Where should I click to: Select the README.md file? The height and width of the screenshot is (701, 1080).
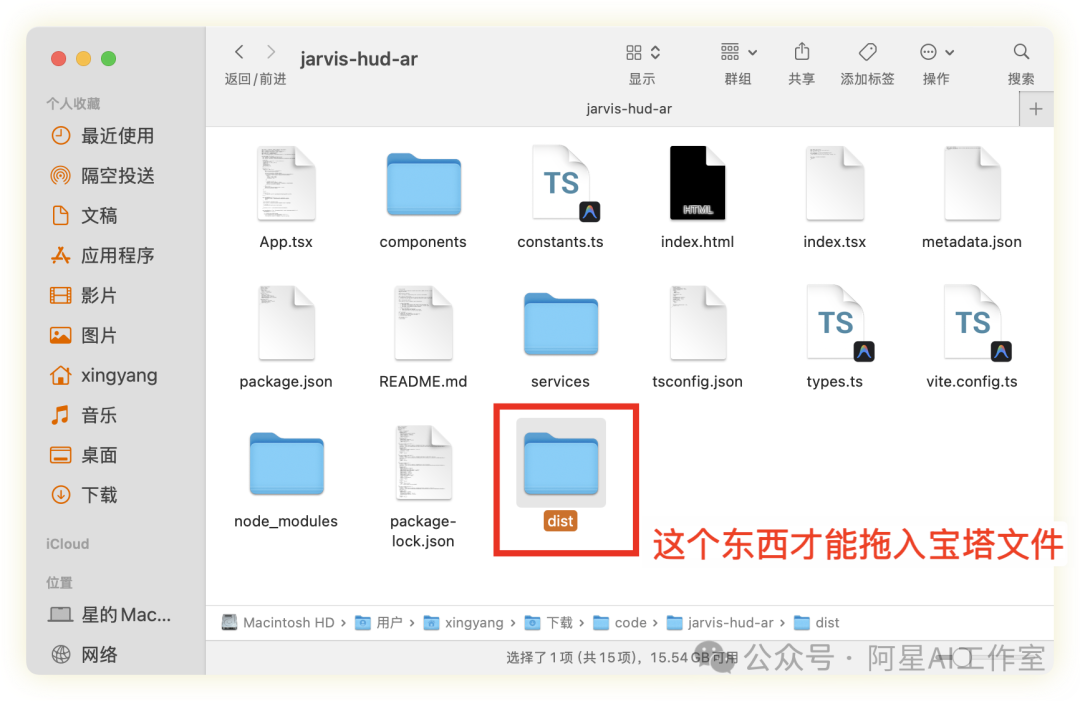[423, 338]
